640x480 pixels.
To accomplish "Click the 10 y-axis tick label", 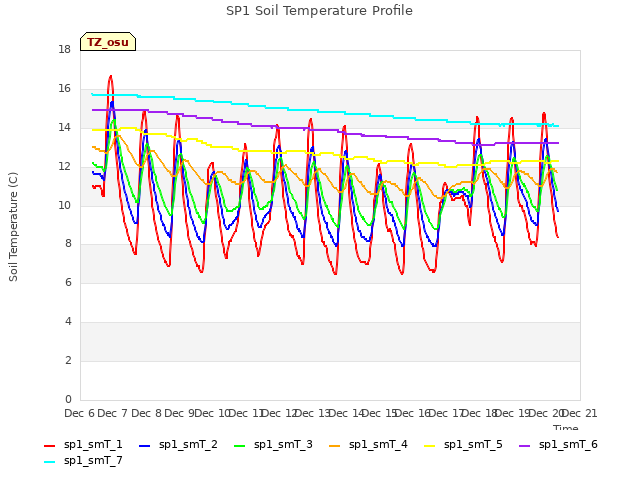I will pyautogui.click(x=64, y=205).
